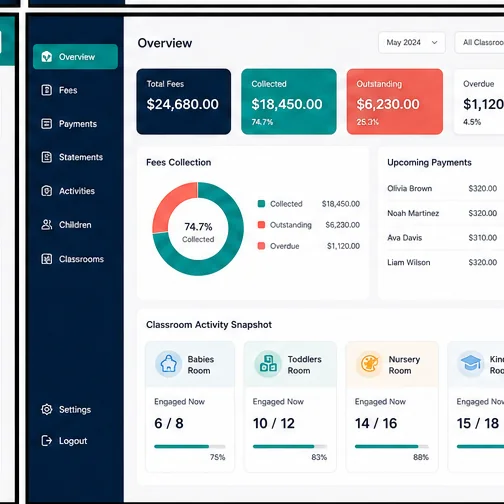
Task: Open the Statements menu label
Action: [81, 157]
